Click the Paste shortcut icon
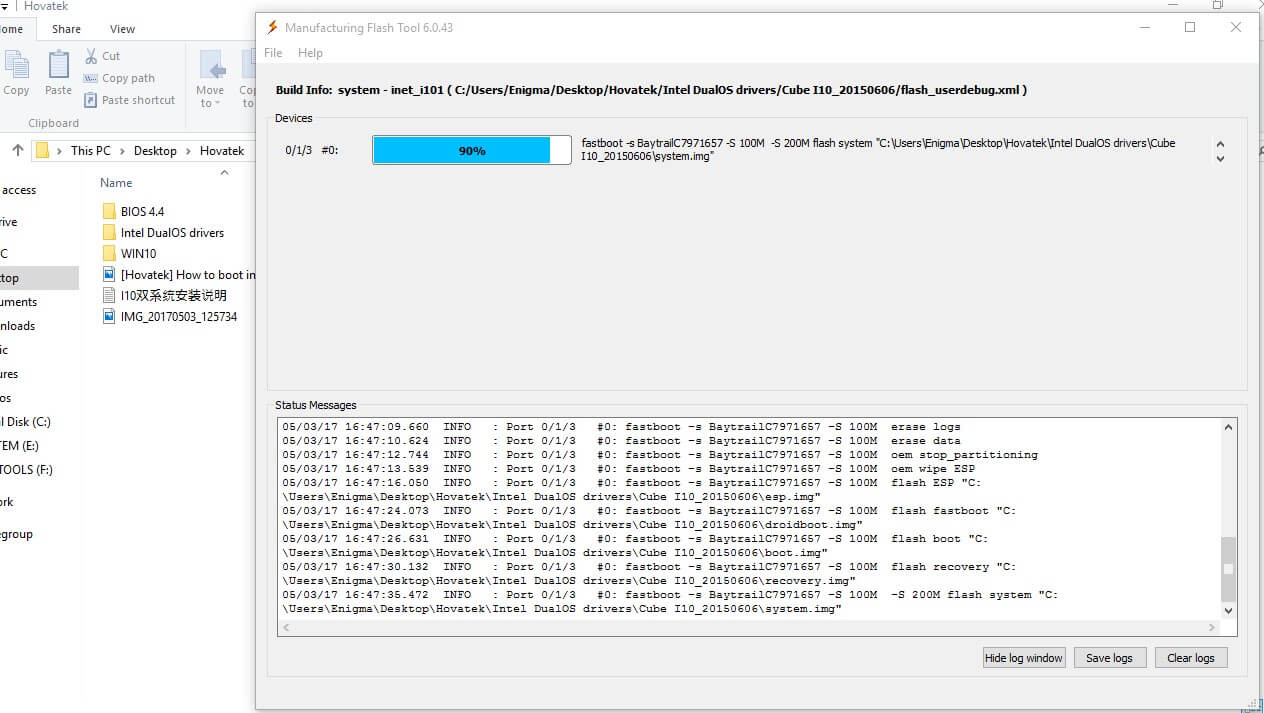1264x713 pixels. point(91,100)
